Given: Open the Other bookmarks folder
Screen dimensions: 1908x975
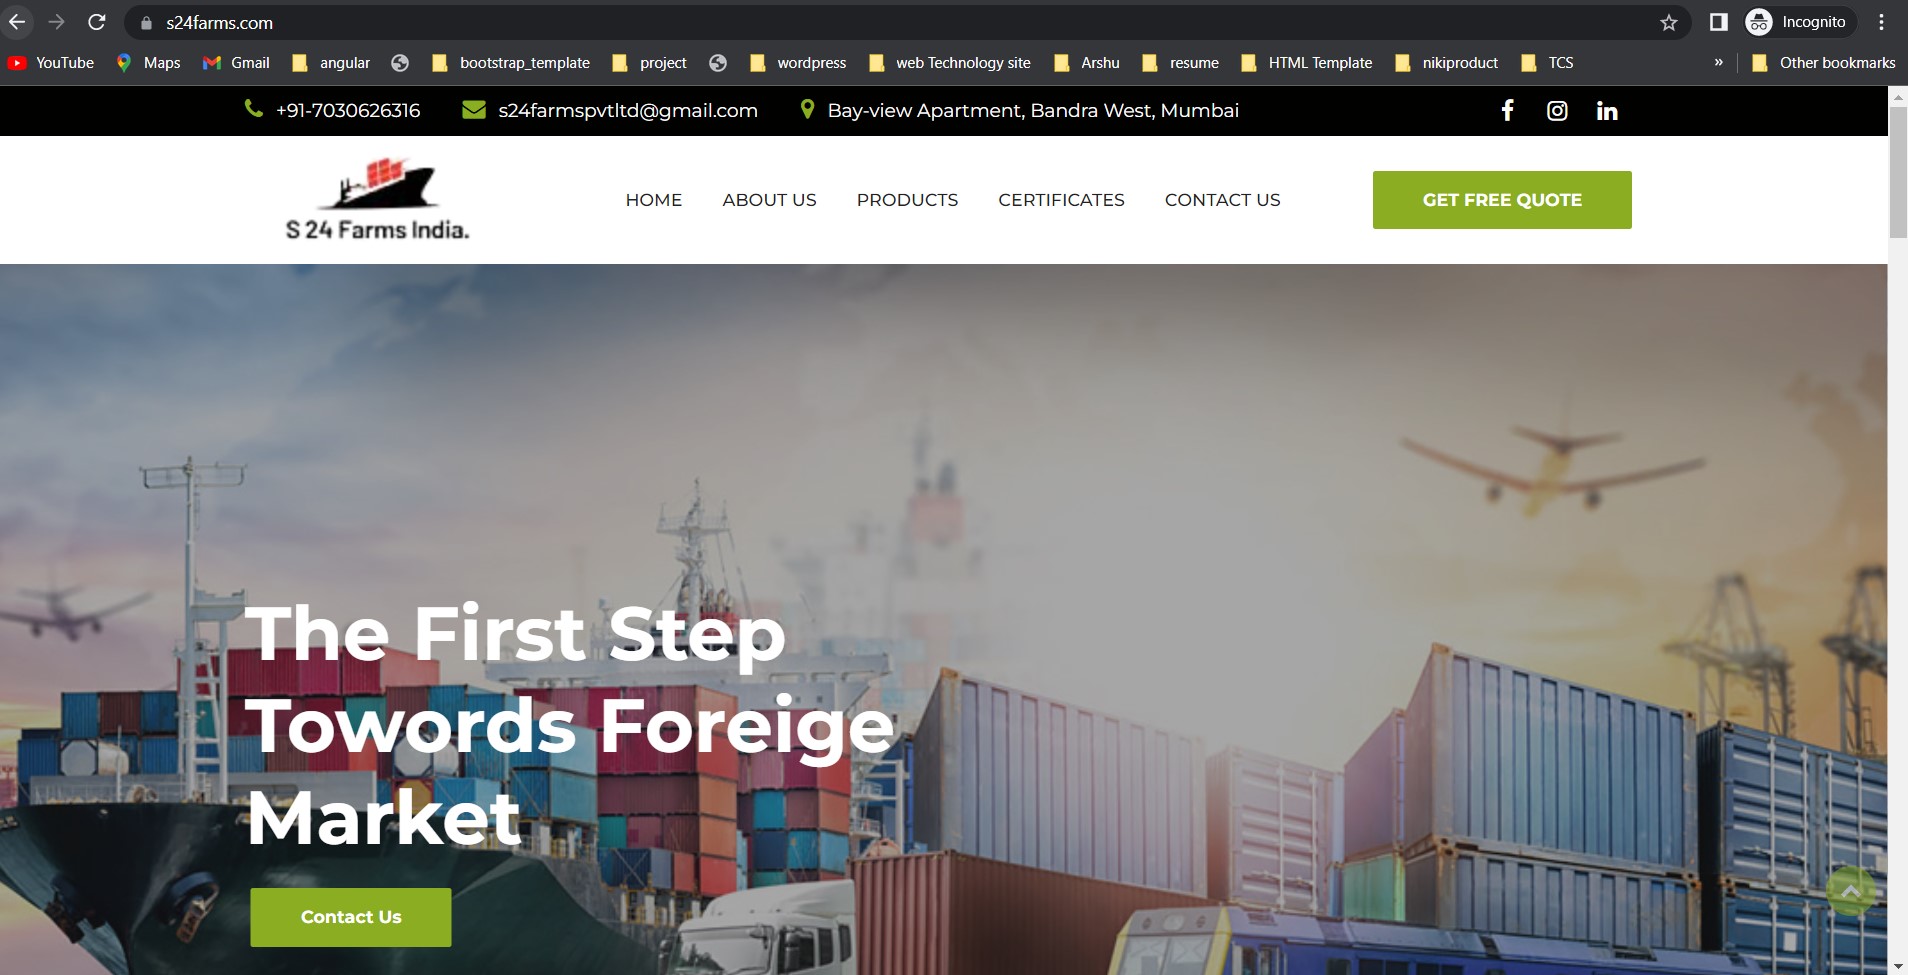Looking at the screenshot, I should click(x=1824, y=62).
